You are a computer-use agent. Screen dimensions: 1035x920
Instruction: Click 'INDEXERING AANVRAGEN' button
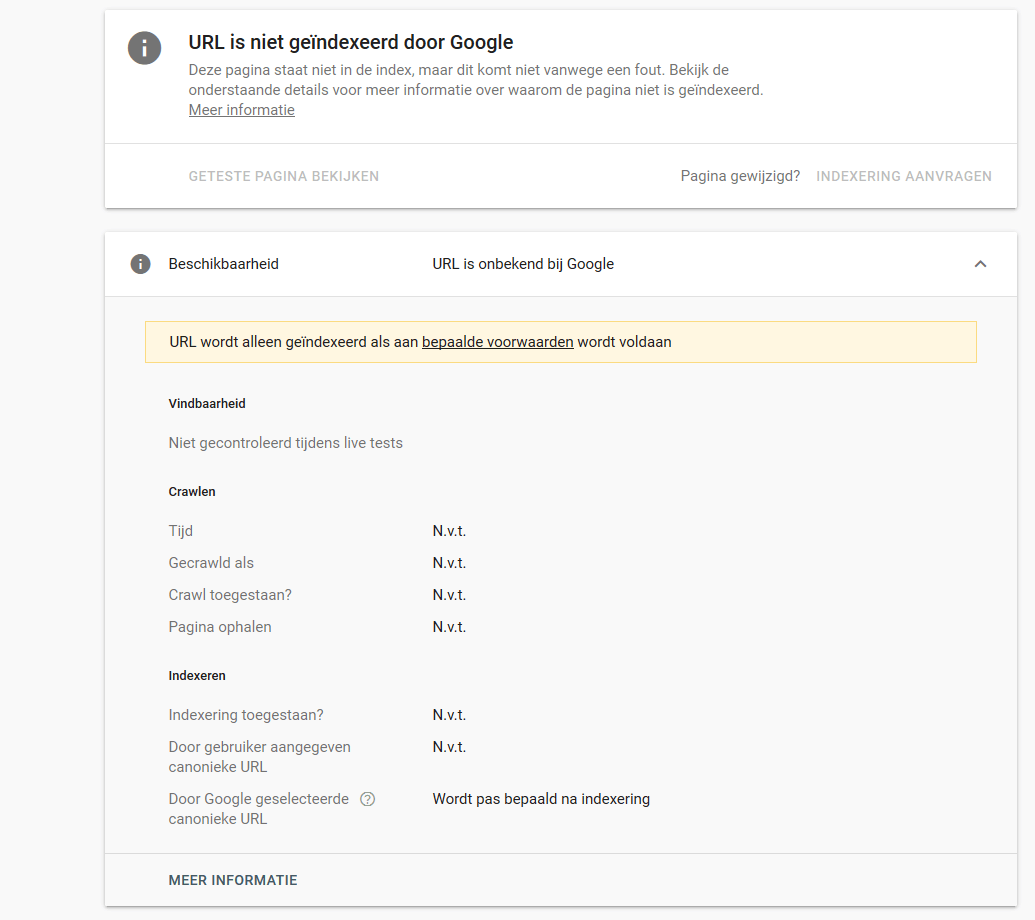pos(904,176)
